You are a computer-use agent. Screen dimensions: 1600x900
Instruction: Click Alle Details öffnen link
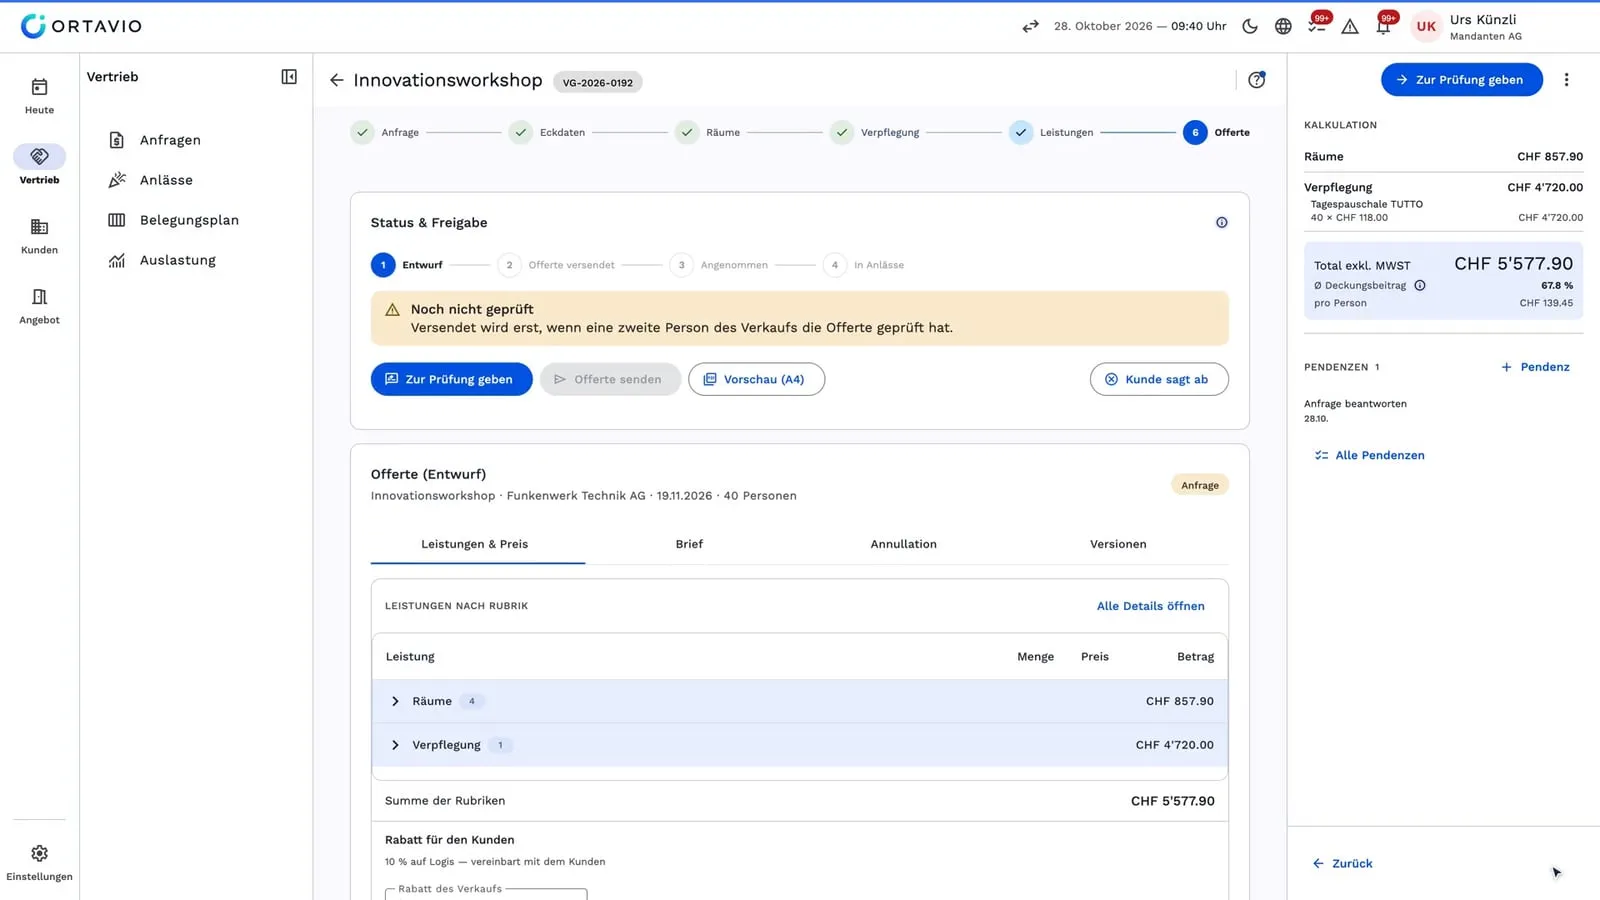1150,606
